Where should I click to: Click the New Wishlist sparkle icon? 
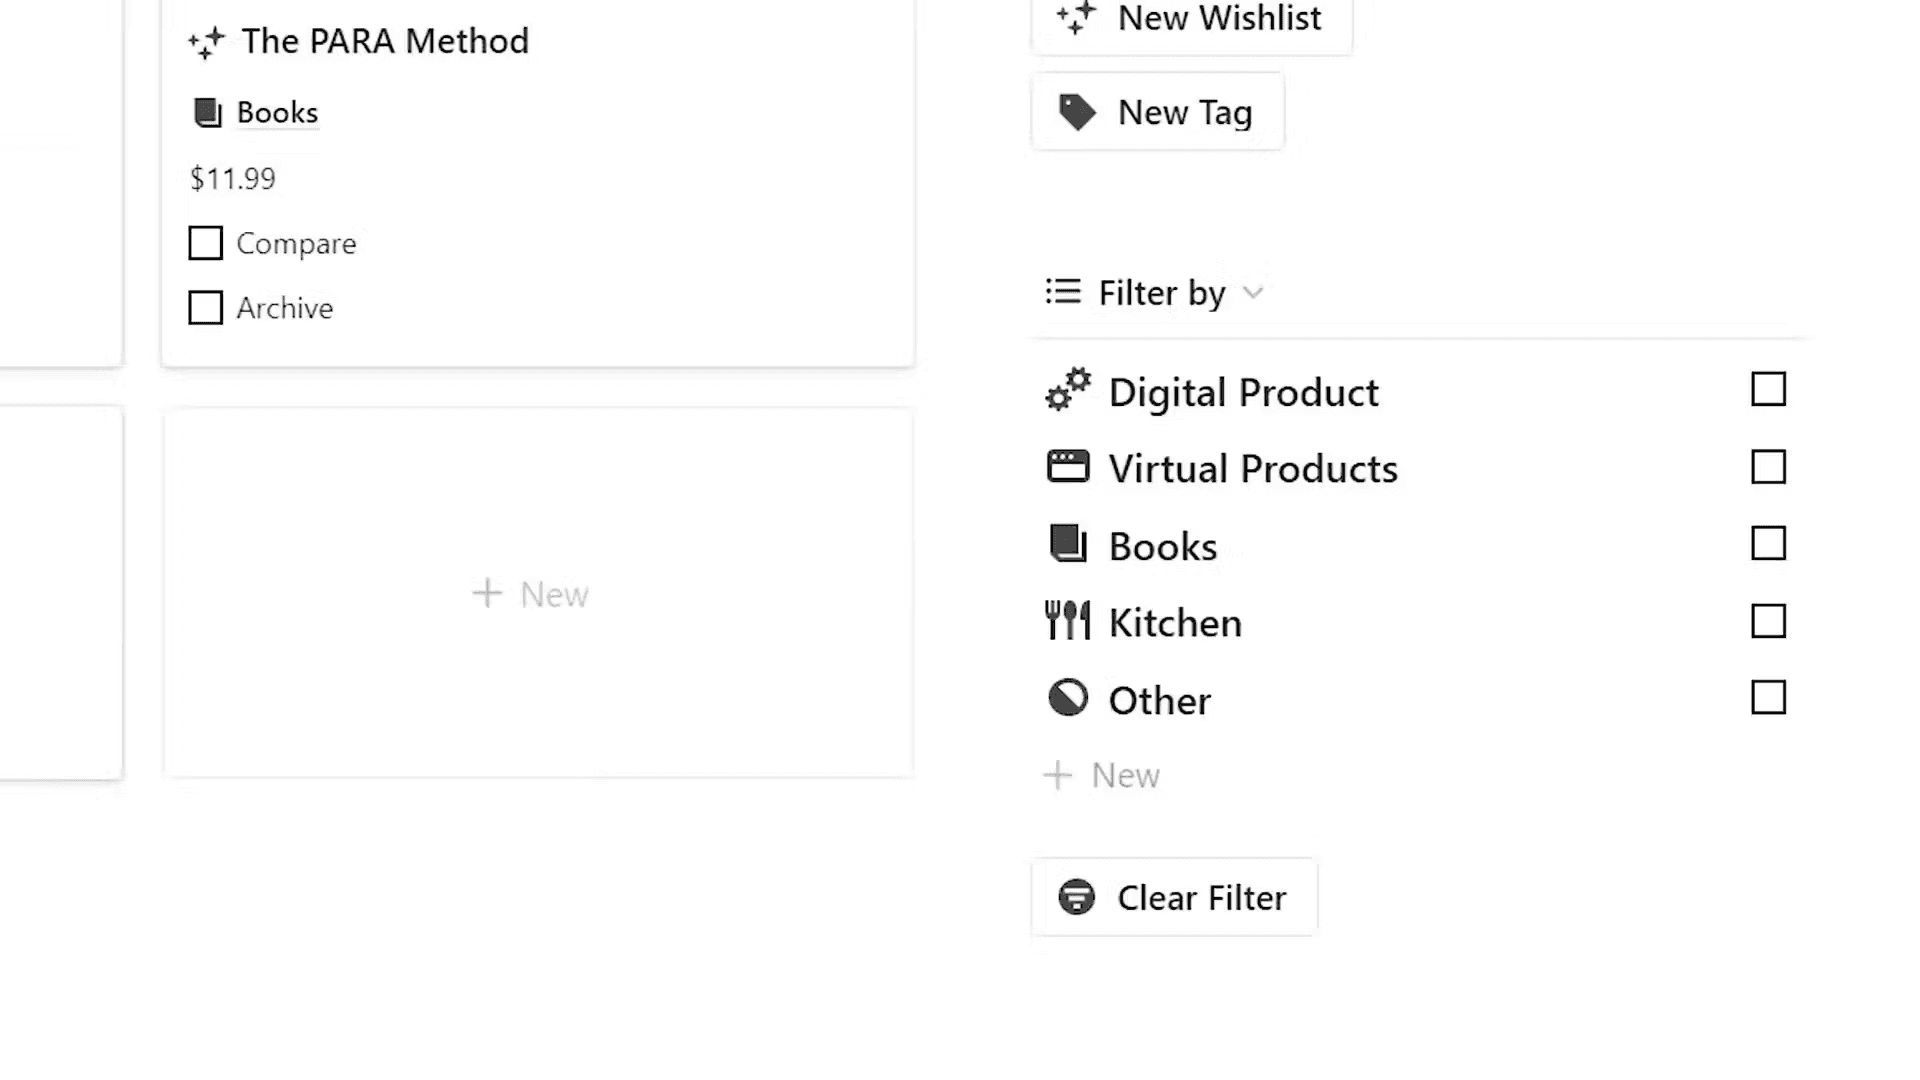(x=1076, y=16)
